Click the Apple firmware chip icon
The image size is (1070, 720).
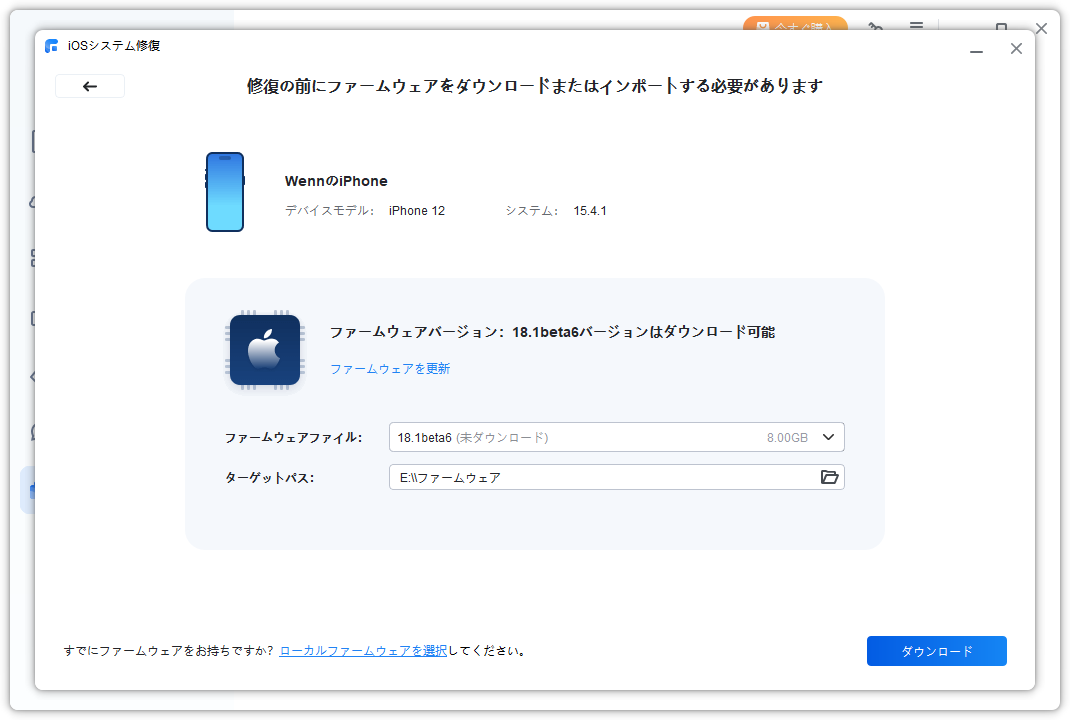pos(264,350)
